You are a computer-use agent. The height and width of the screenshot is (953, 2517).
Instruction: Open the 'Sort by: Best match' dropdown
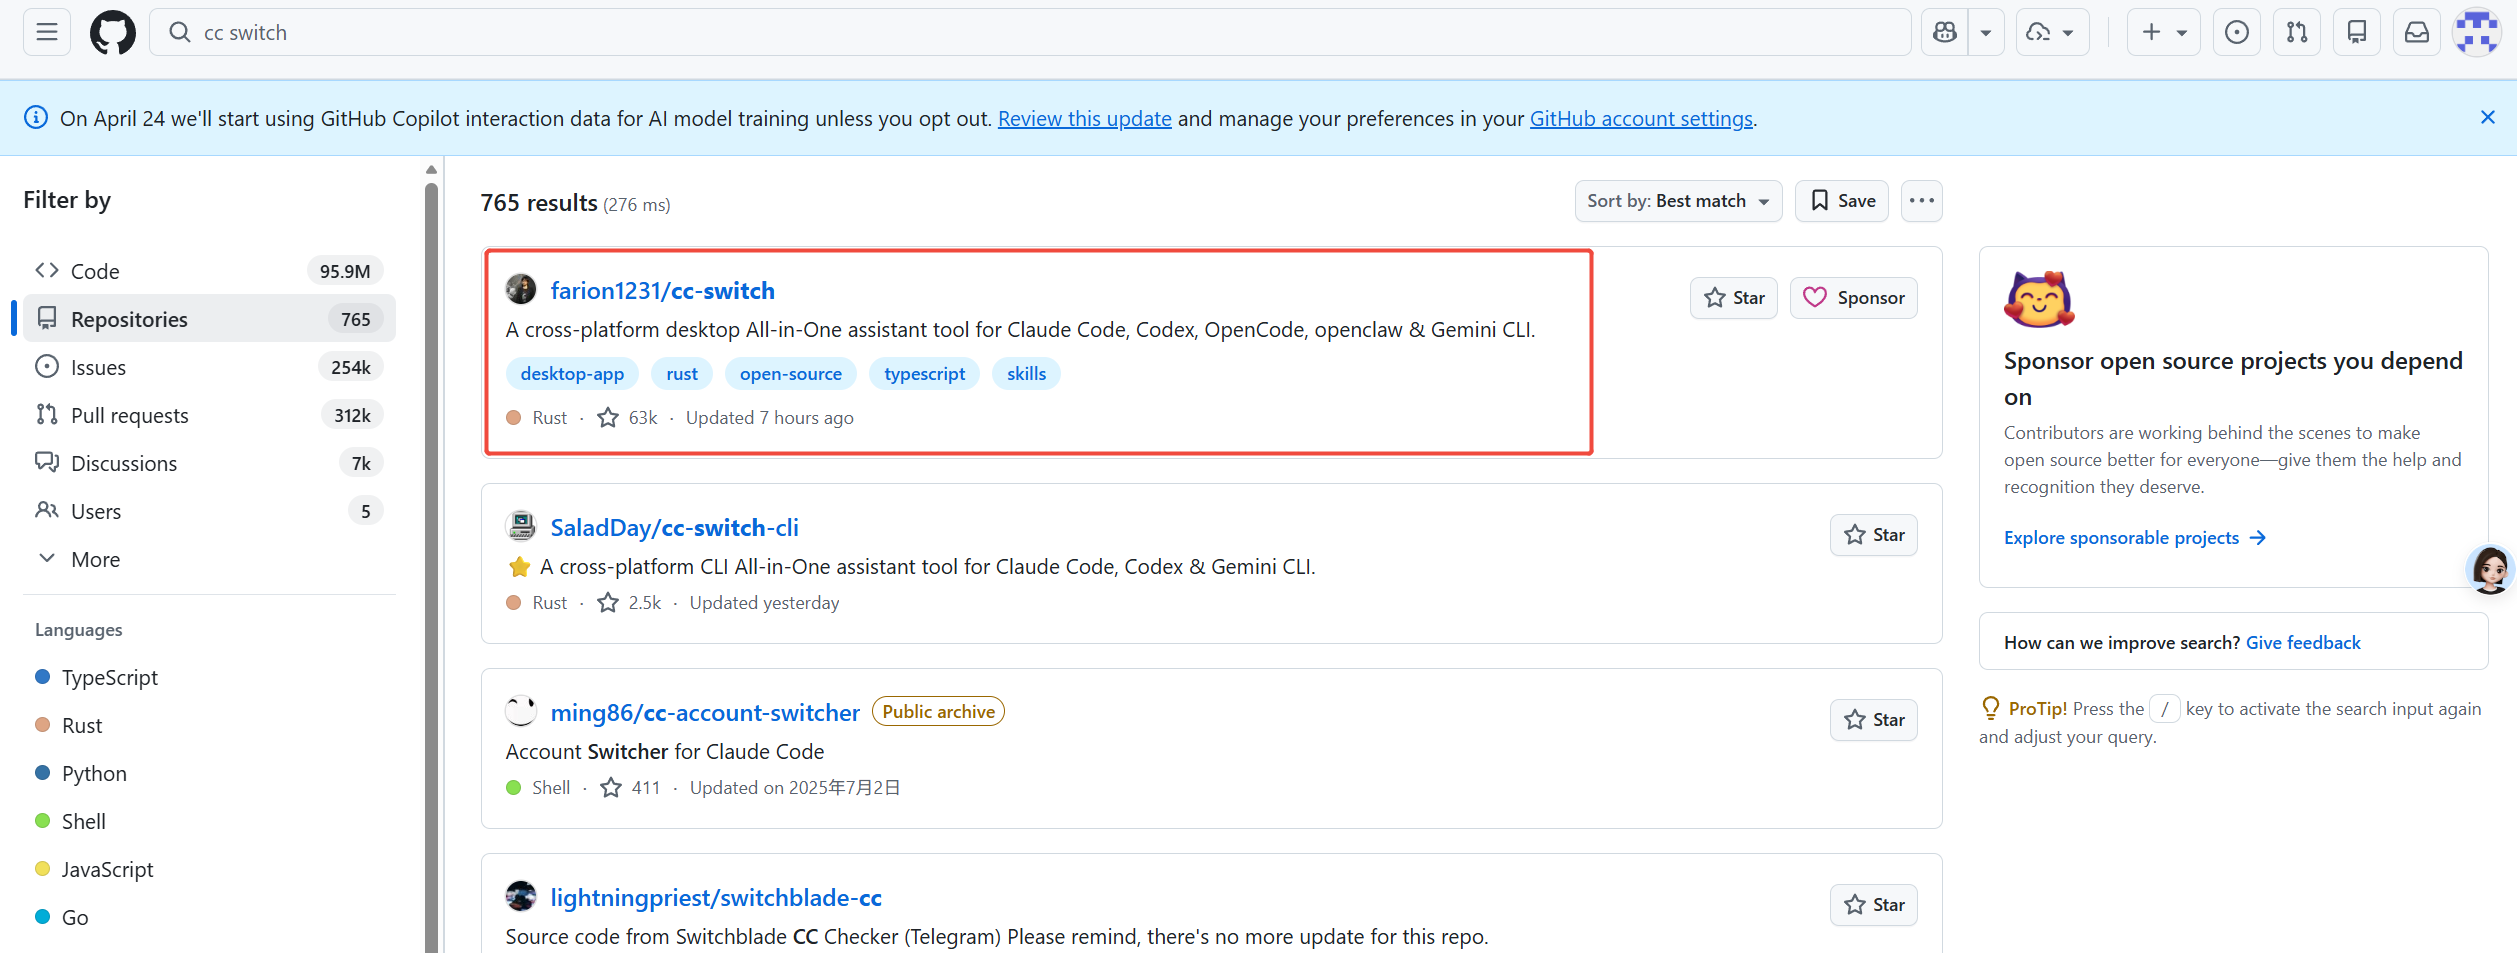(1678, 201)
